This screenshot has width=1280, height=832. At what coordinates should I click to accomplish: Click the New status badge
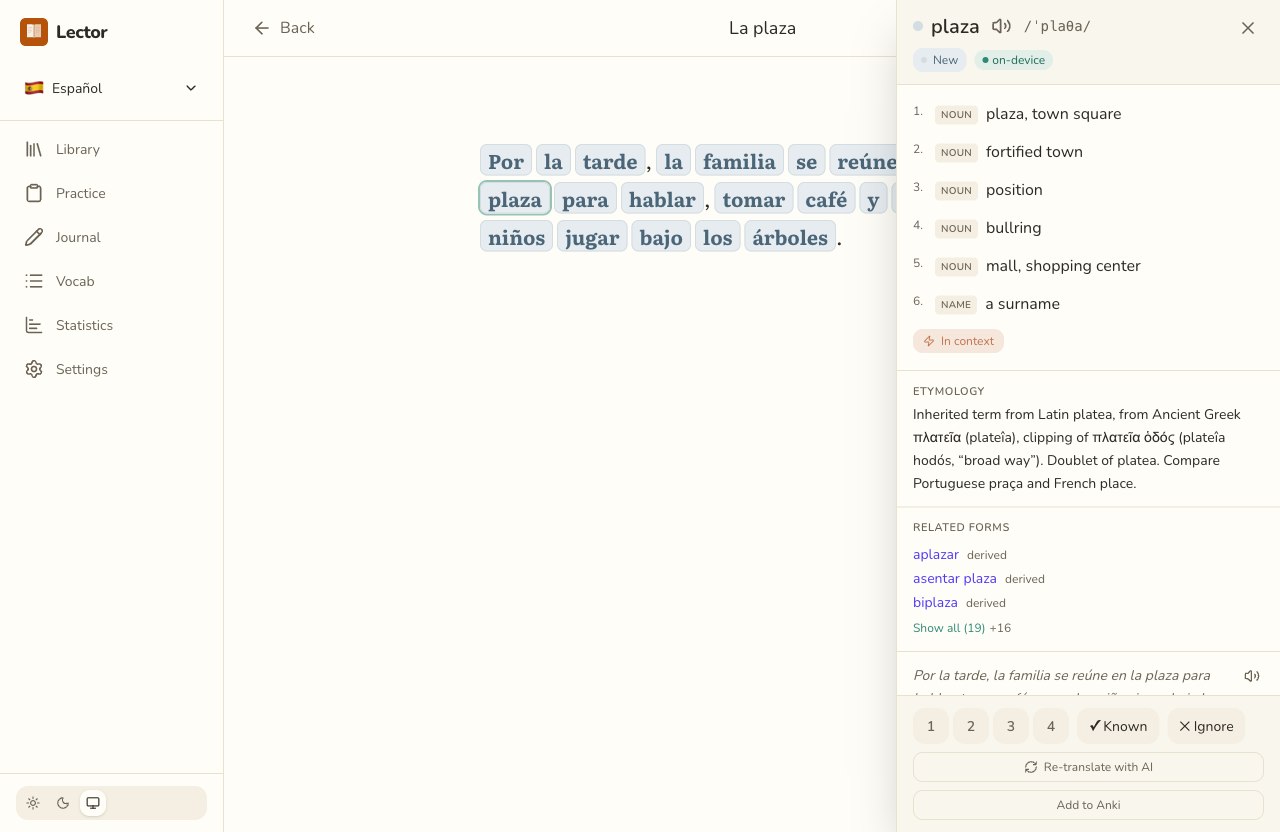tap(940, 60)
